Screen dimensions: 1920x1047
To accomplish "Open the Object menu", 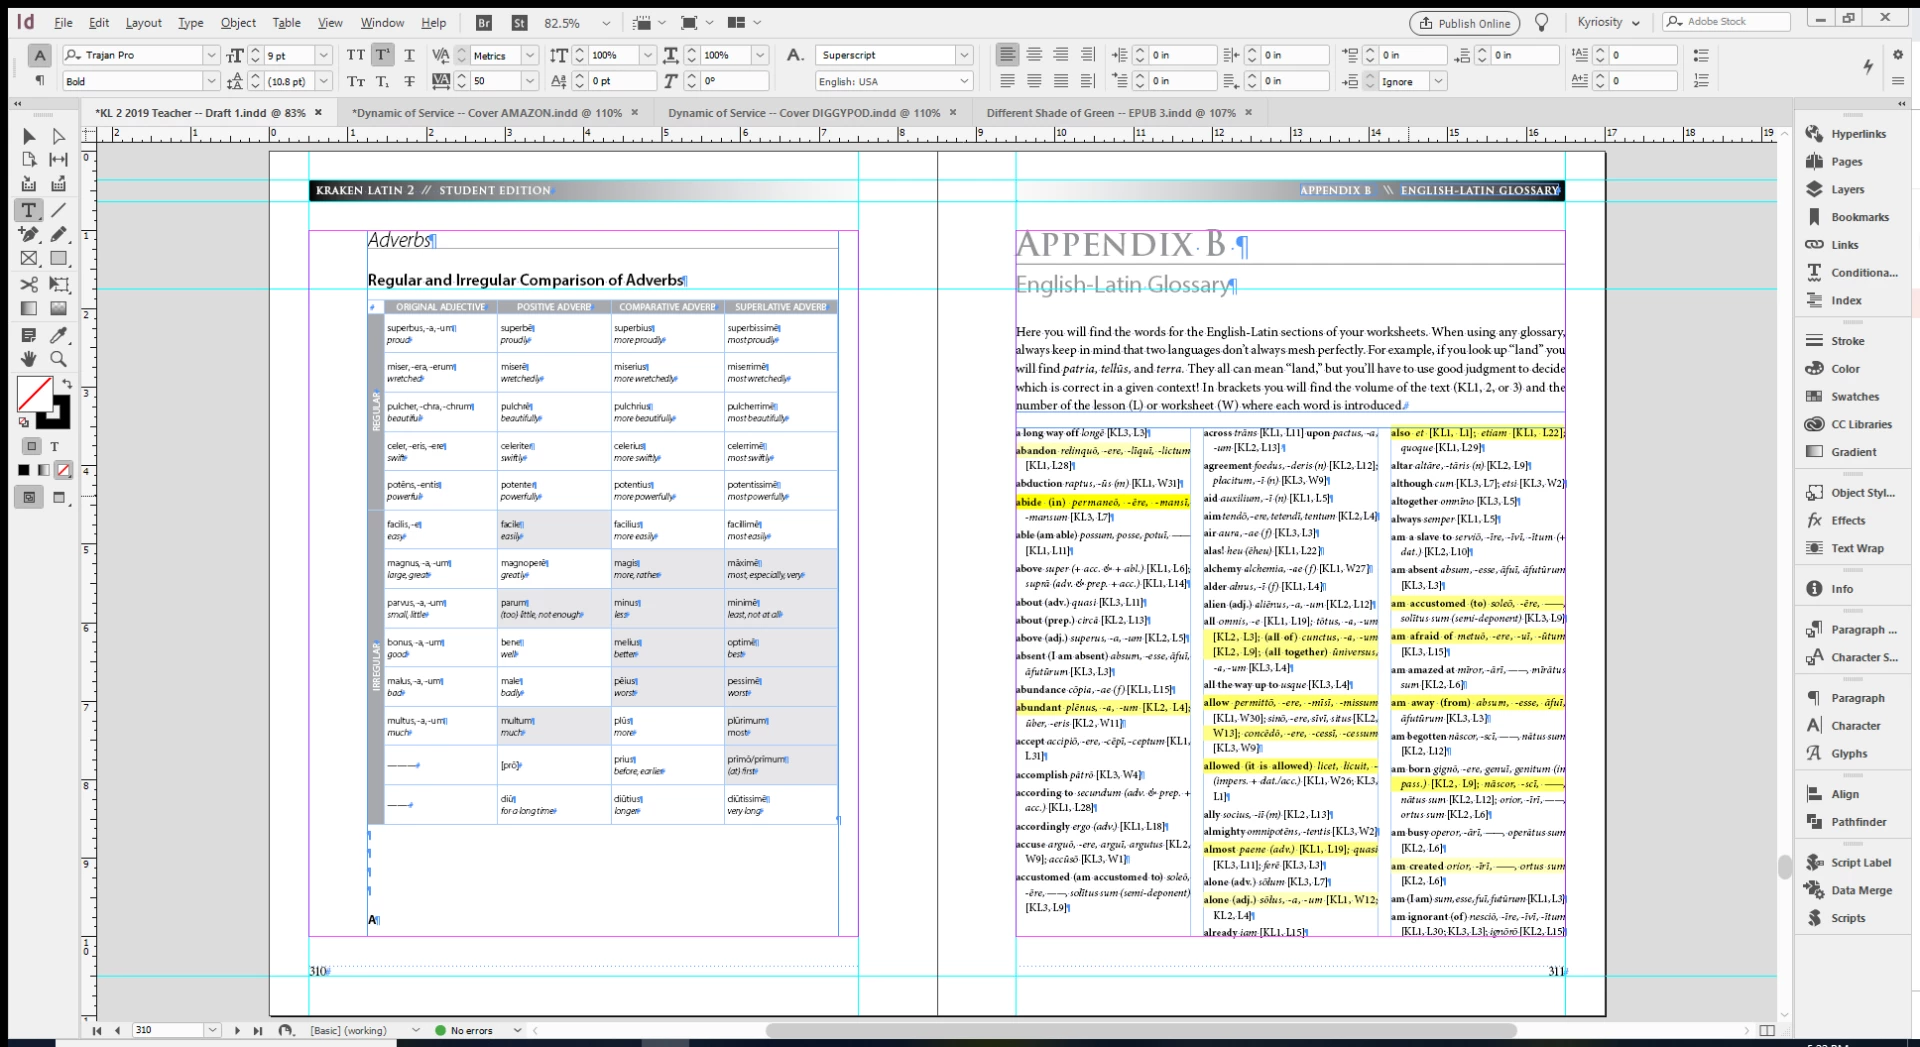I will pos(238,22).
